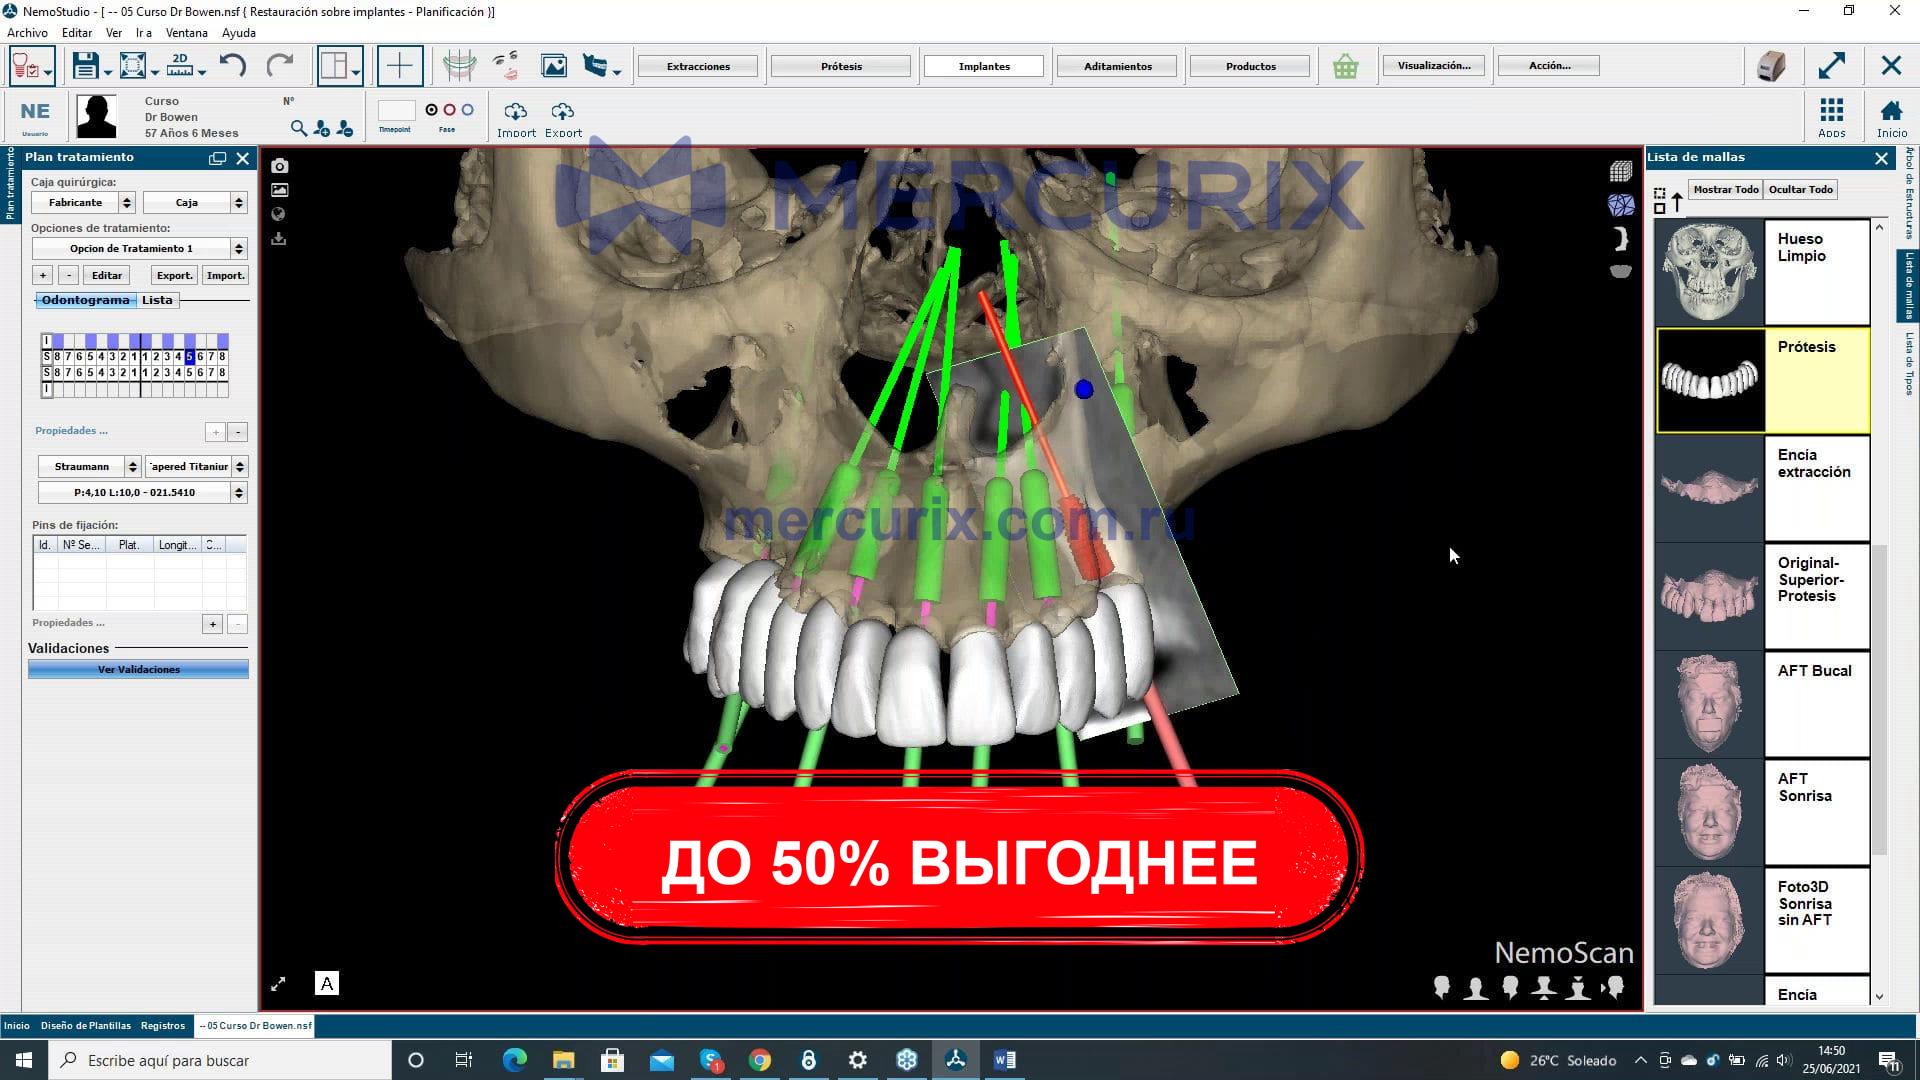Select the black Fase radio circle

[431, 110]
